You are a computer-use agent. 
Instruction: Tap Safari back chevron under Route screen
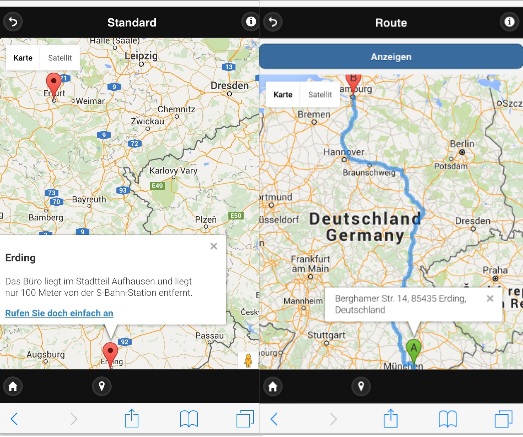point(274,419)
